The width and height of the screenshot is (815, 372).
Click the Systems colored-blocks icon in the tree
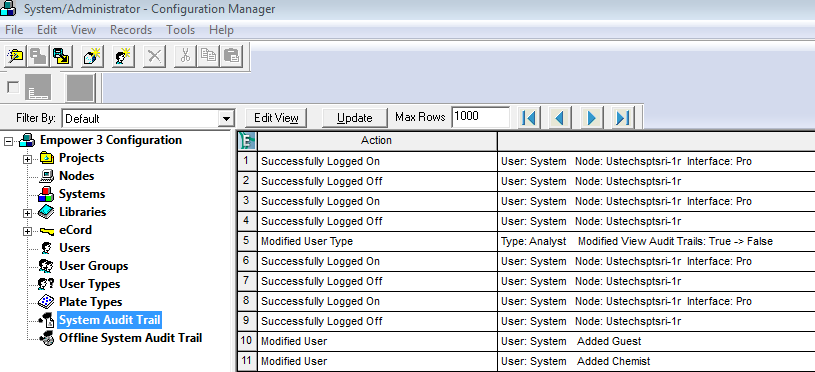pyautogui.click(x=46, y=194)
